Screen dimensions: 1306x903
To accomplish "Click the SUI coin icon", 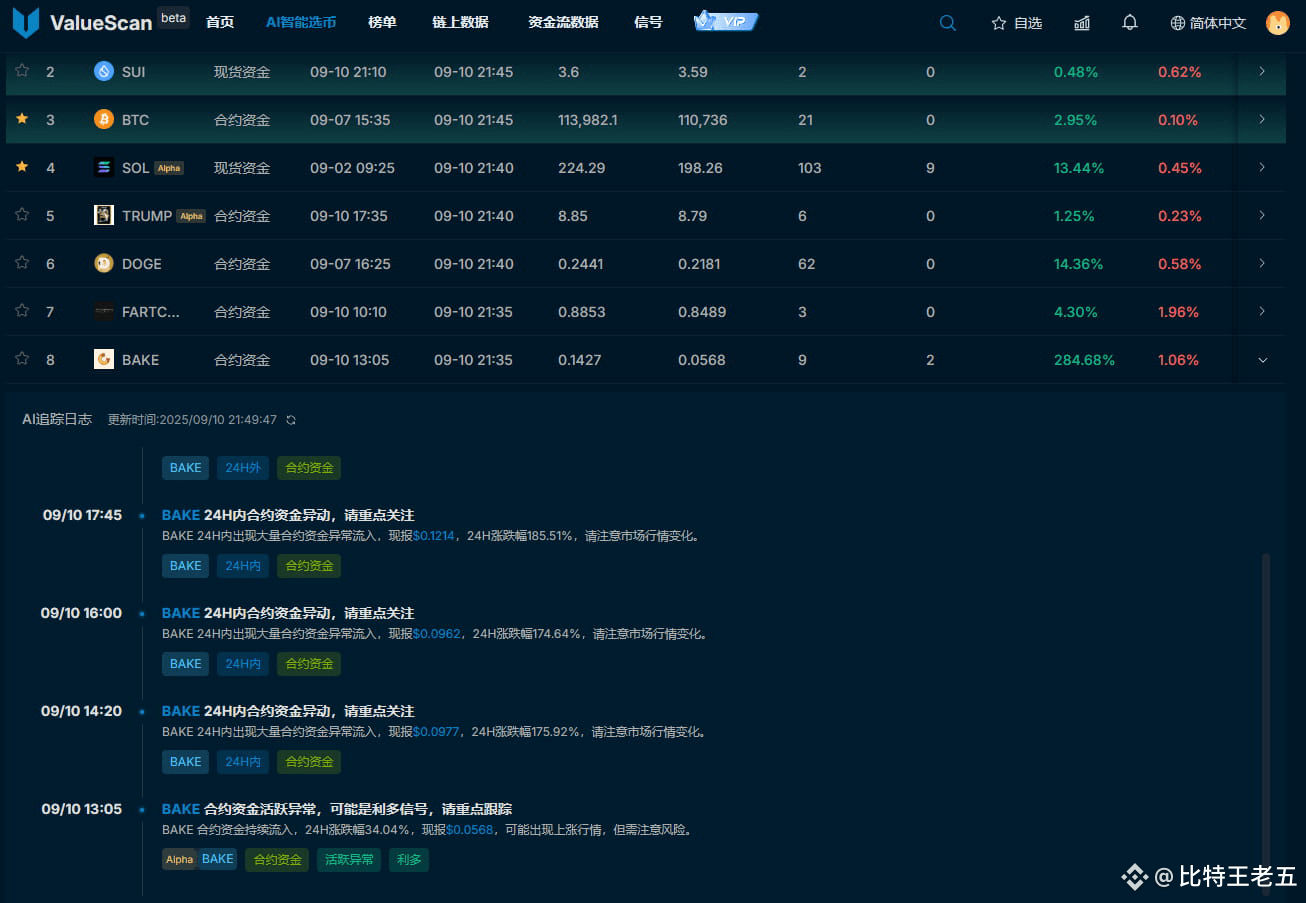I will 104,71.
